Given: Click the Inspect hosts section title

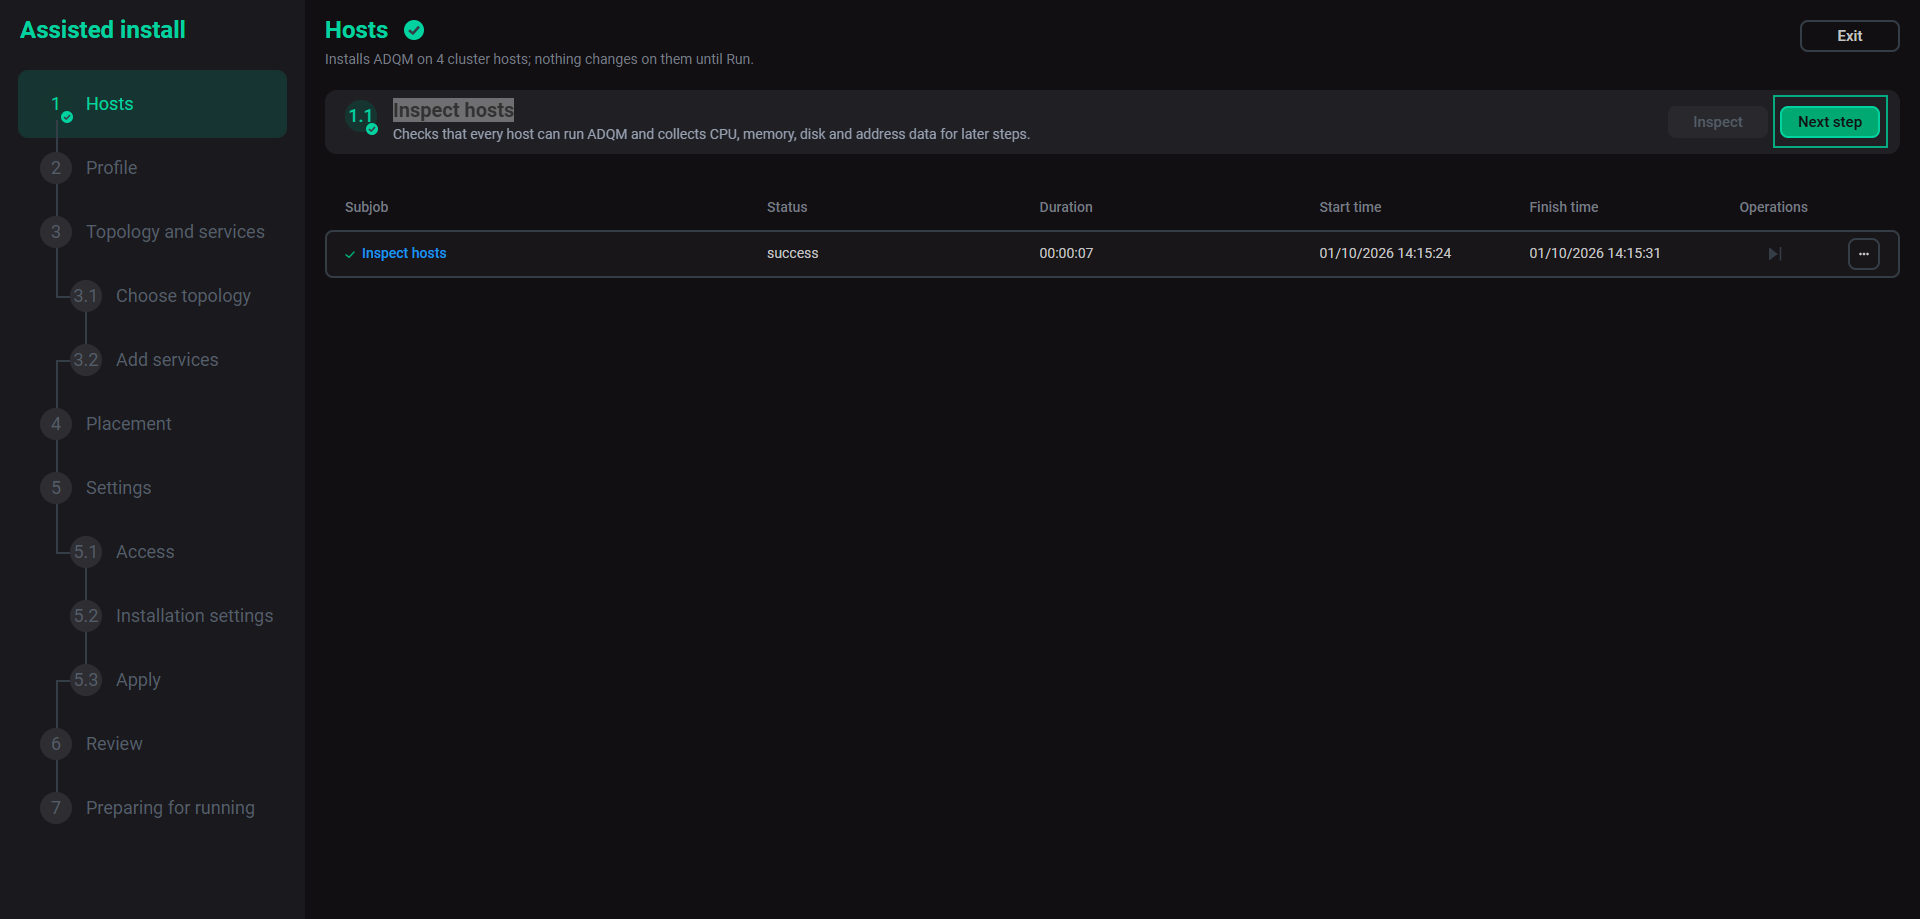Looking at the screenshot, I should click(453, 110).
